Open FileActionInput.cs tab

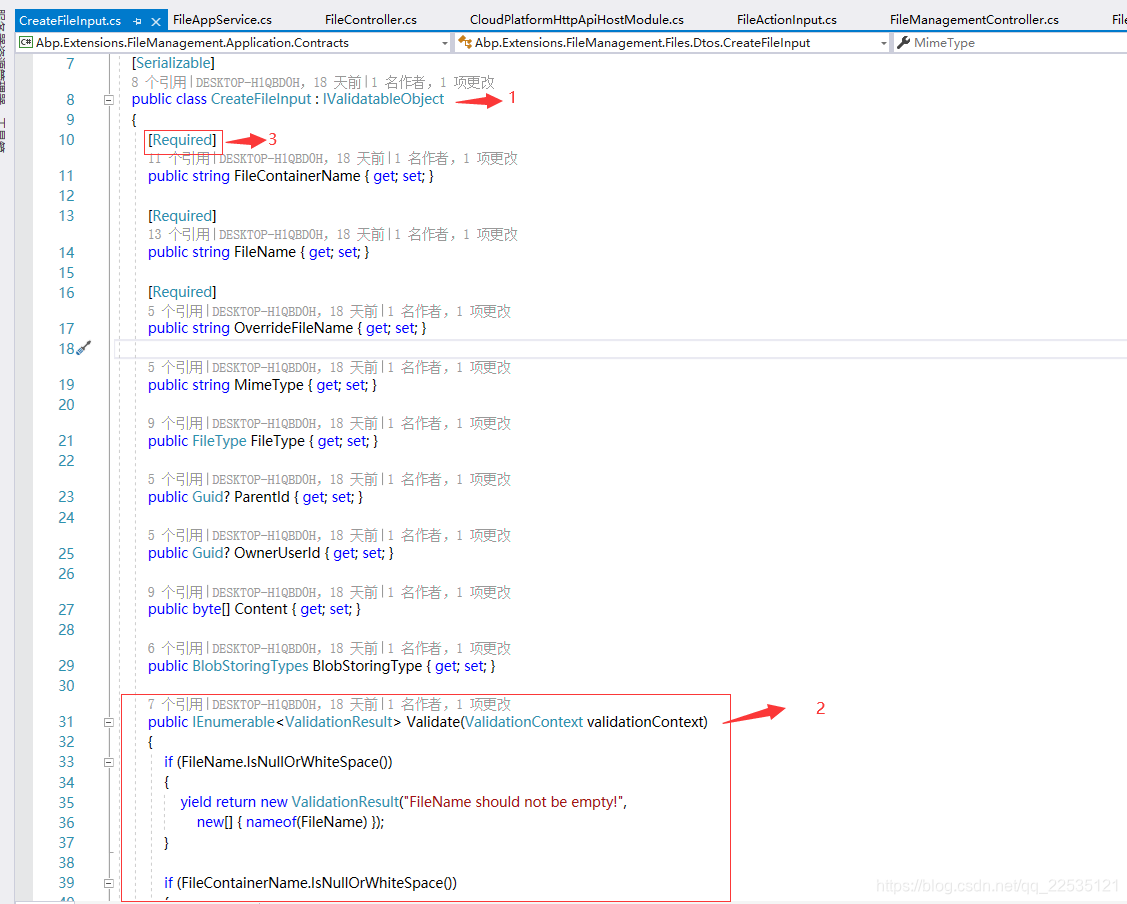786,20
